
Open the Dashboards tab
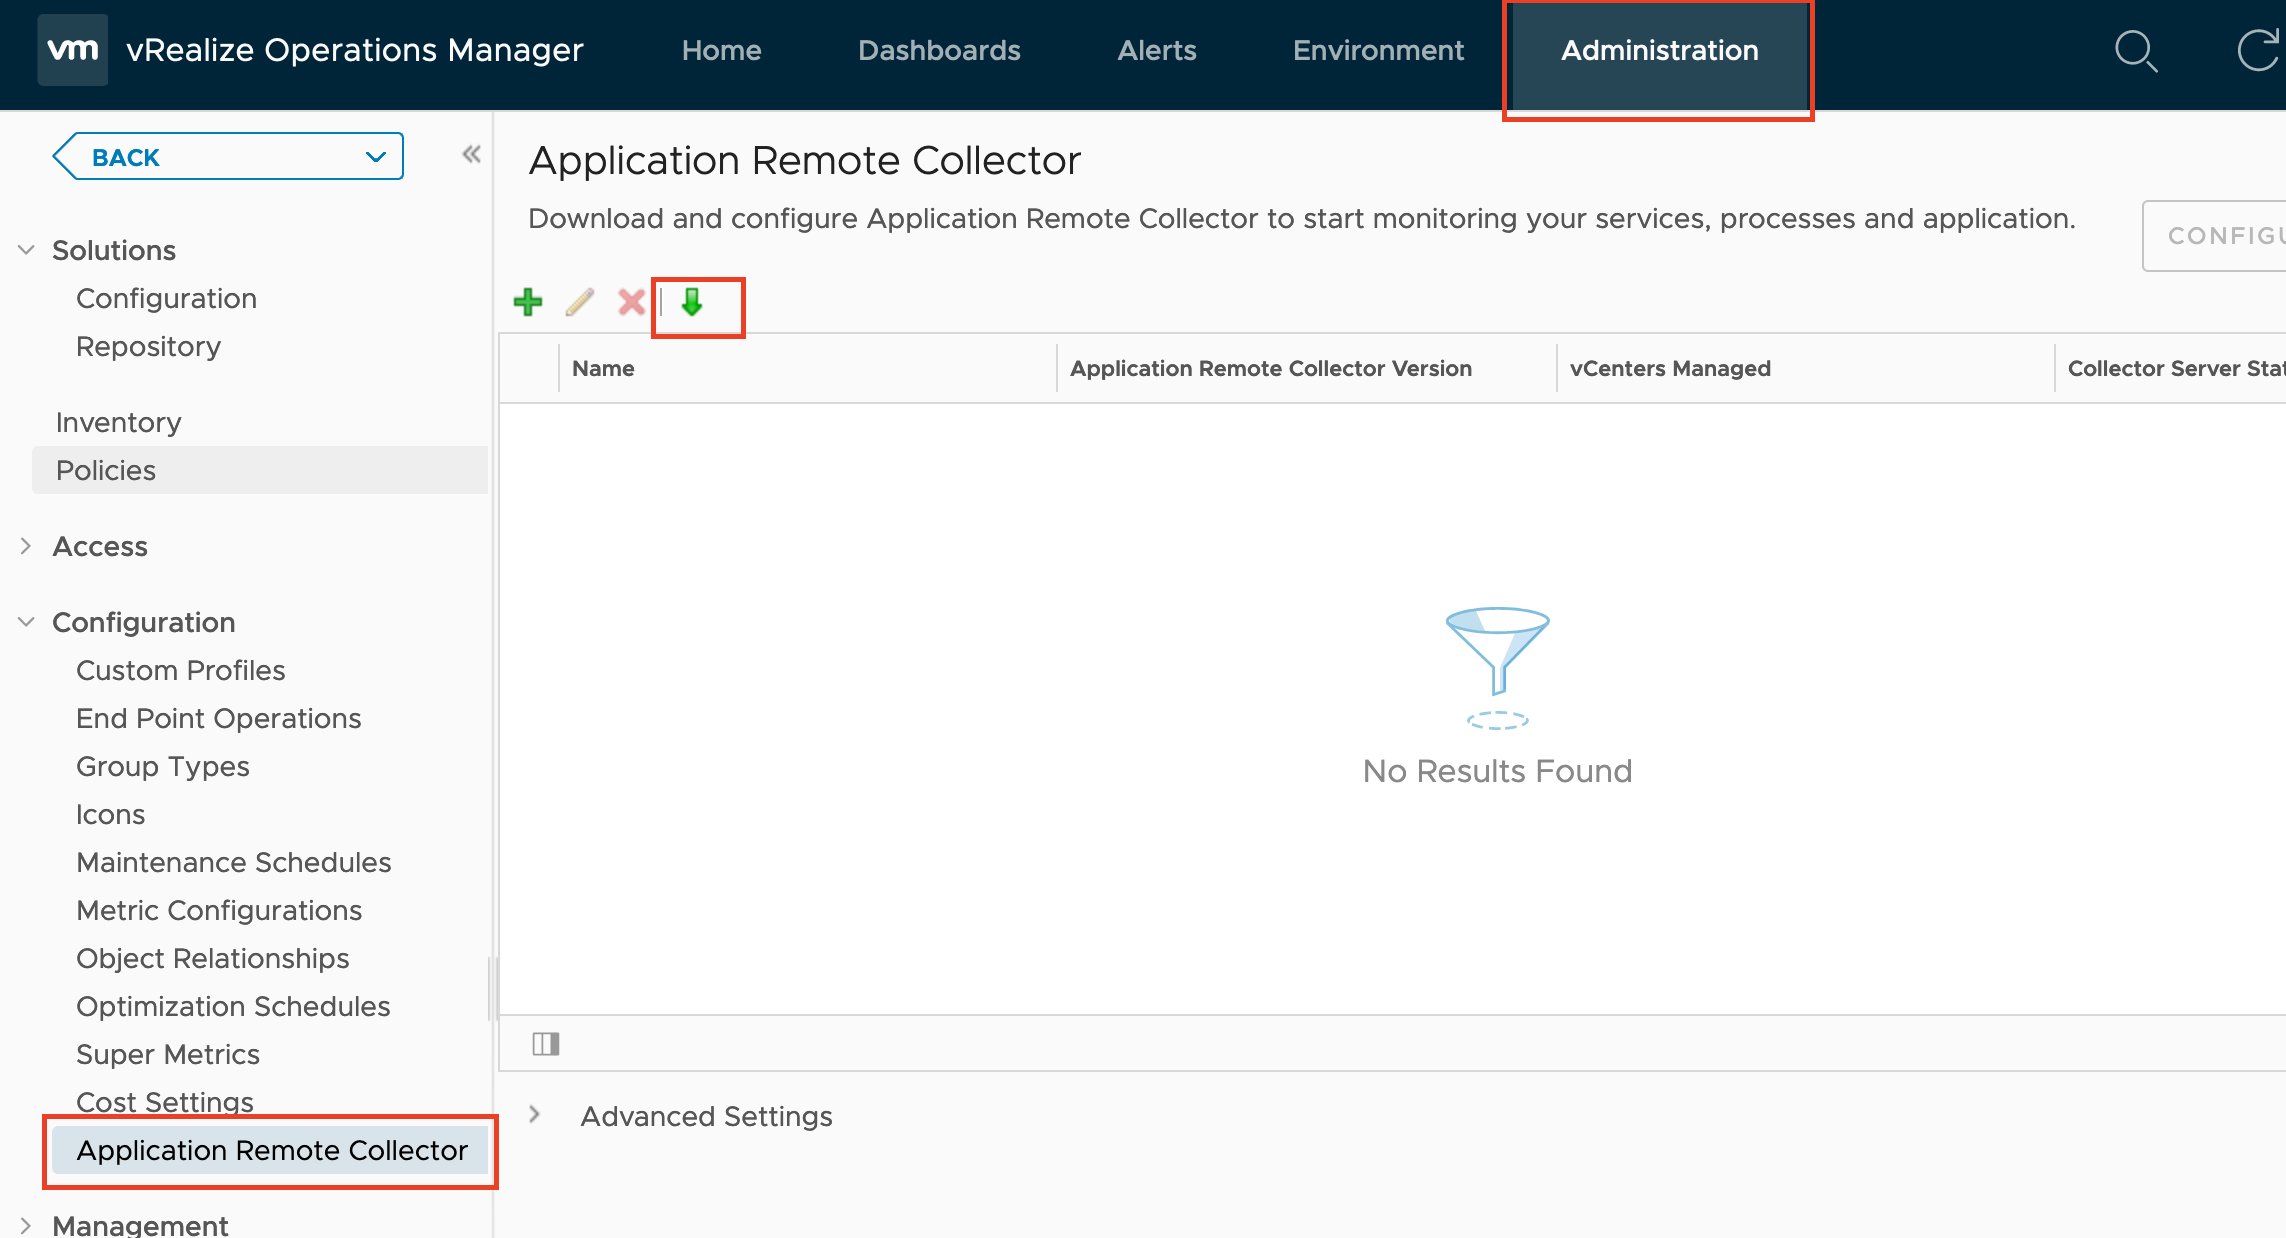(939, 51)
